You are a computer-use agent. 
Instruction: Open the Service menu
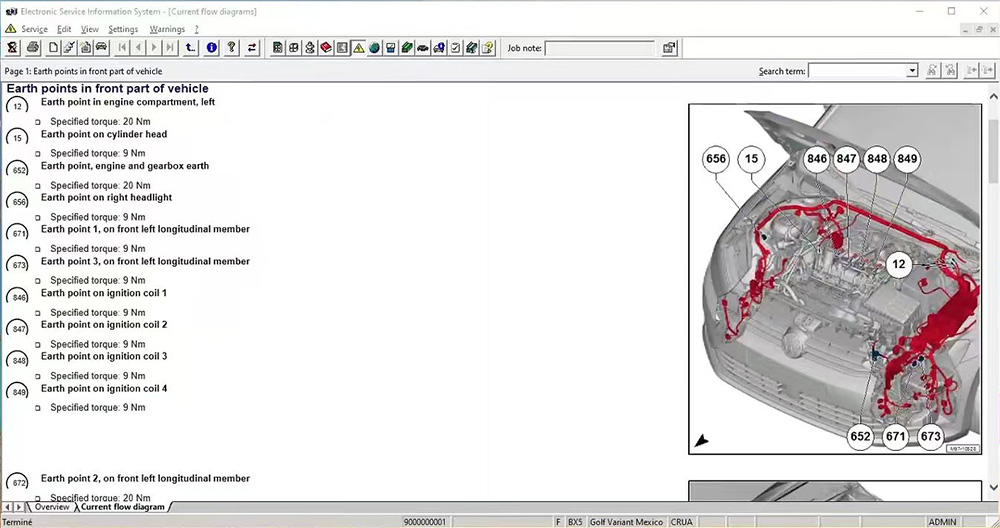tap(34, 29)
